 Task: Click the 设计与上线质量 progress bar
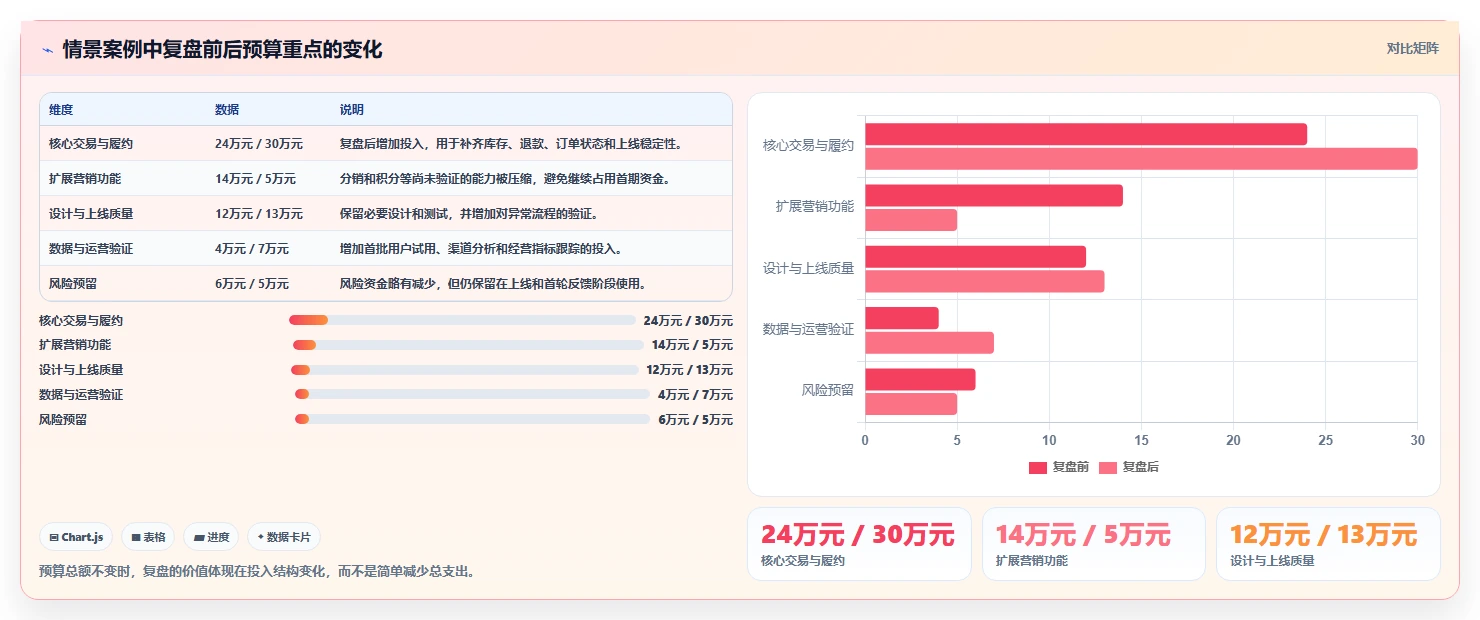464,370
